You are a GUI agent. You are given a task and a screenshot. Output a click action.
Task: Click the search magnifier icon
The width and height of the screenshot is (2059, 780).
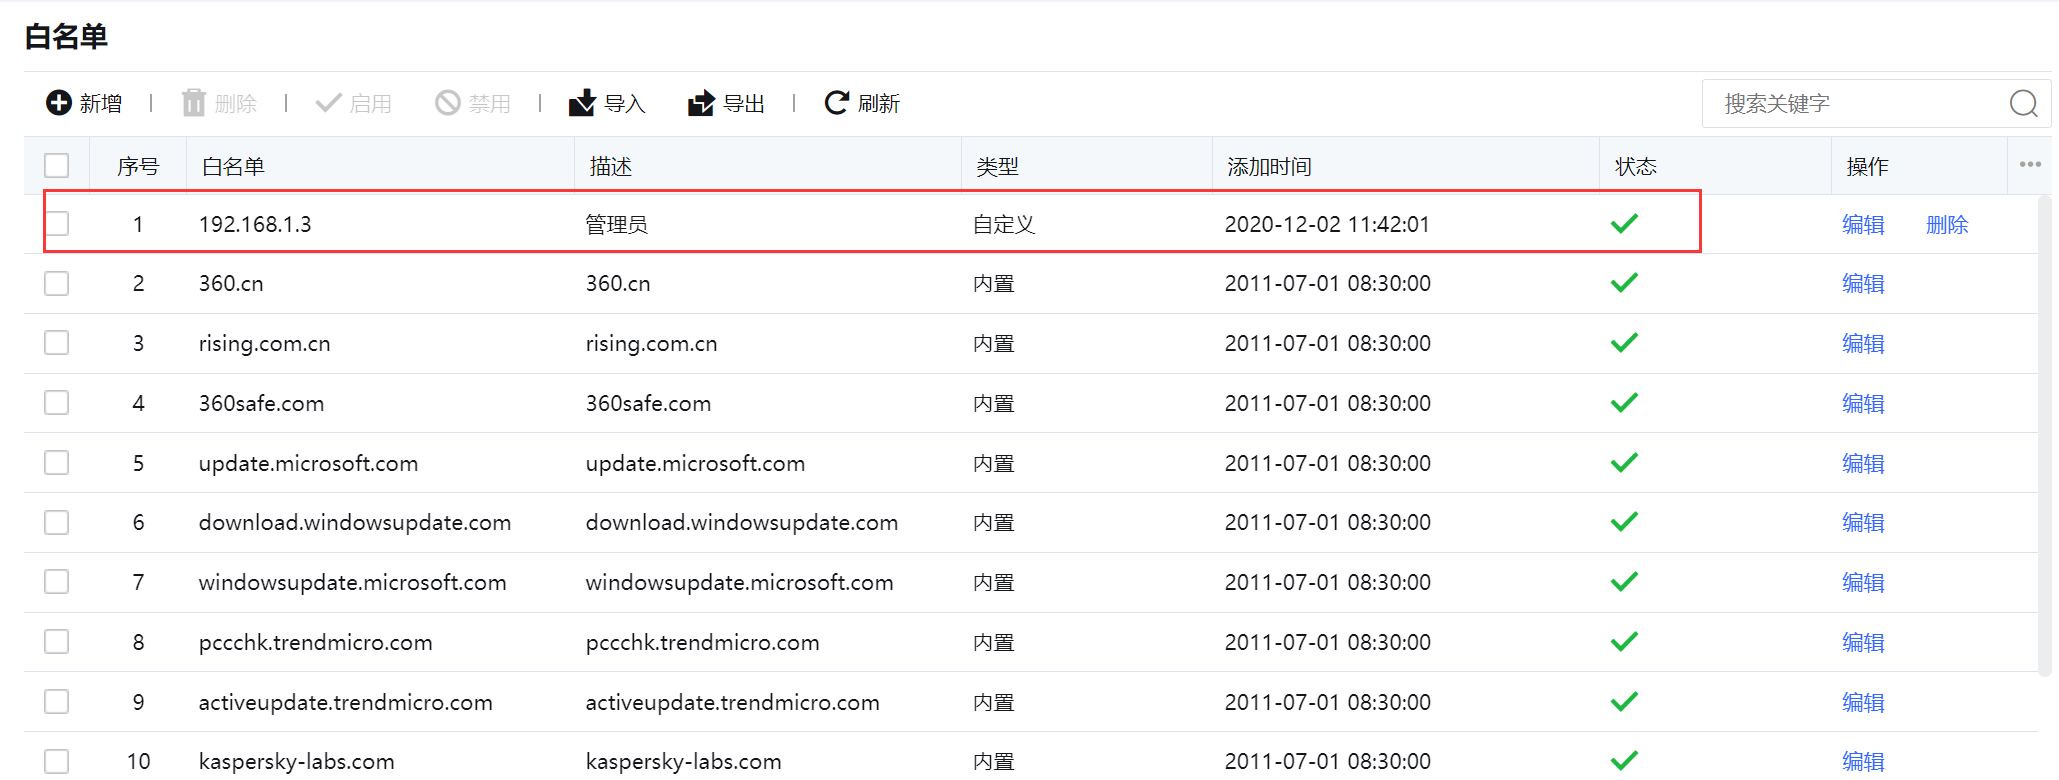coord(2023,104)
